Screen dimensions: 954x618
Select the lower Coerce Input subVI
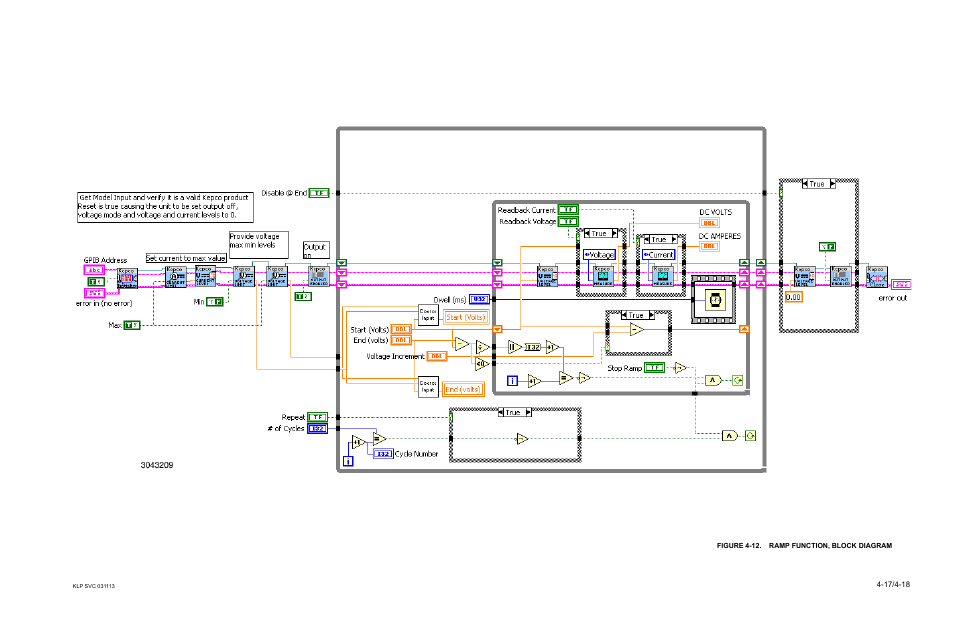pyautogui.click(x=428, y=387)
